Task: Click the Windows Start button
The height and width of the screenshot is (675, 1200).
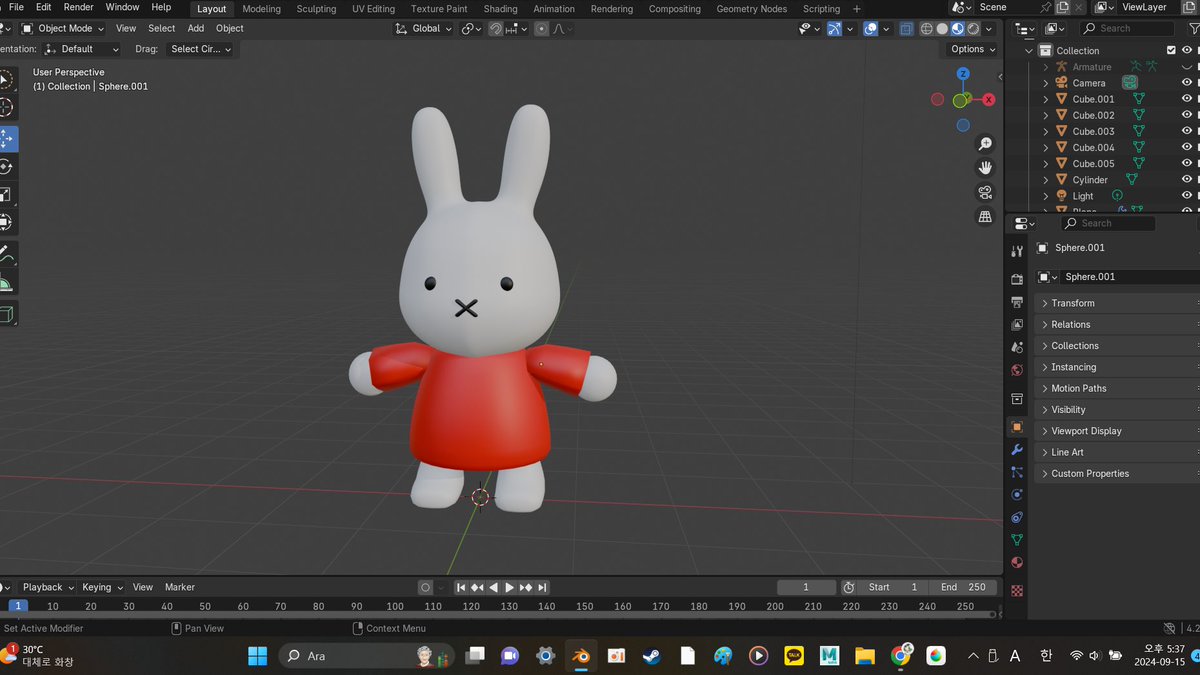Action: coord(257,656)
